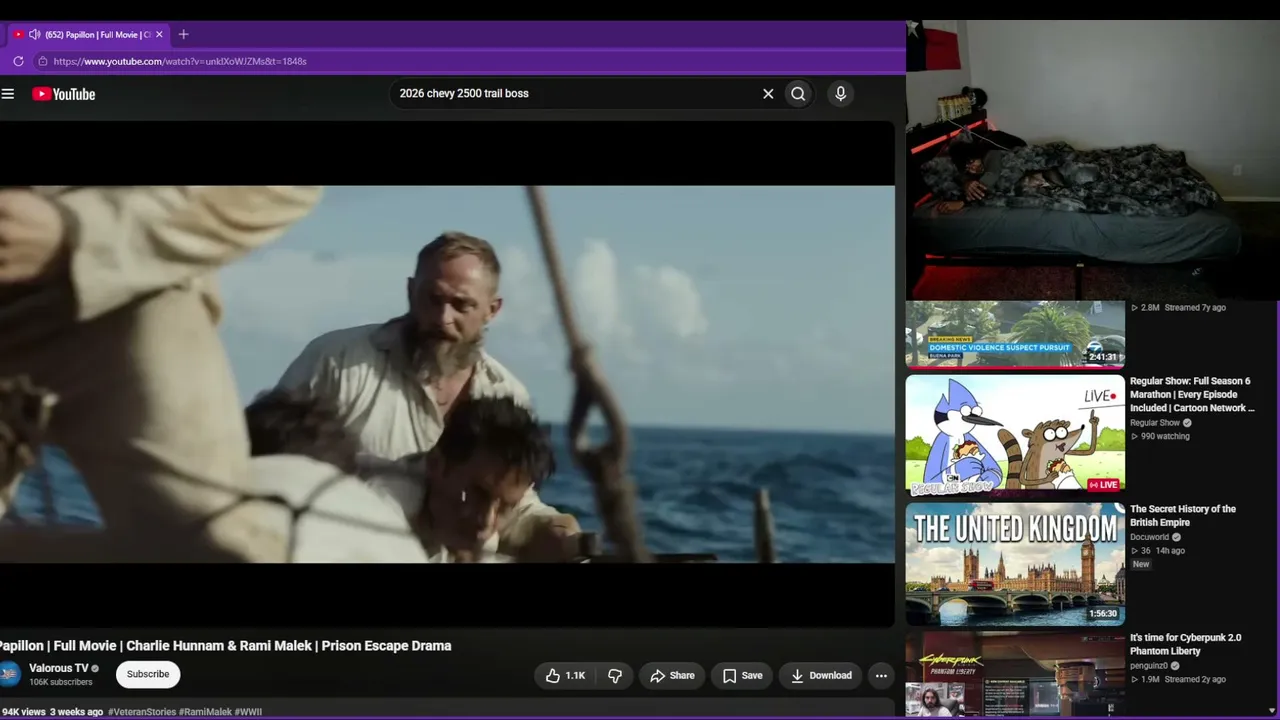This screenshot has height=720, width=1280.
Task: Share the Papillon video
Action: pos(672,676)
